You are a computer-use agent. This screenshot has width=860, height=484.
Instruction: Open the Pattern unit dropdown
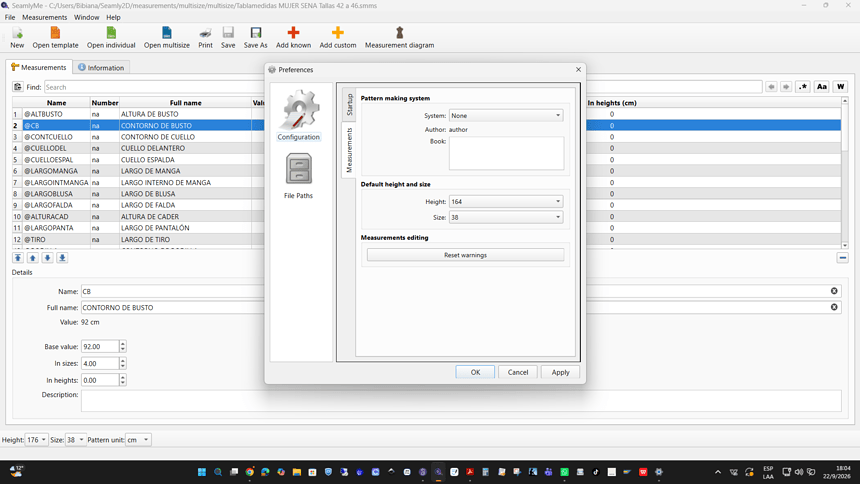(x=138, y=440)
